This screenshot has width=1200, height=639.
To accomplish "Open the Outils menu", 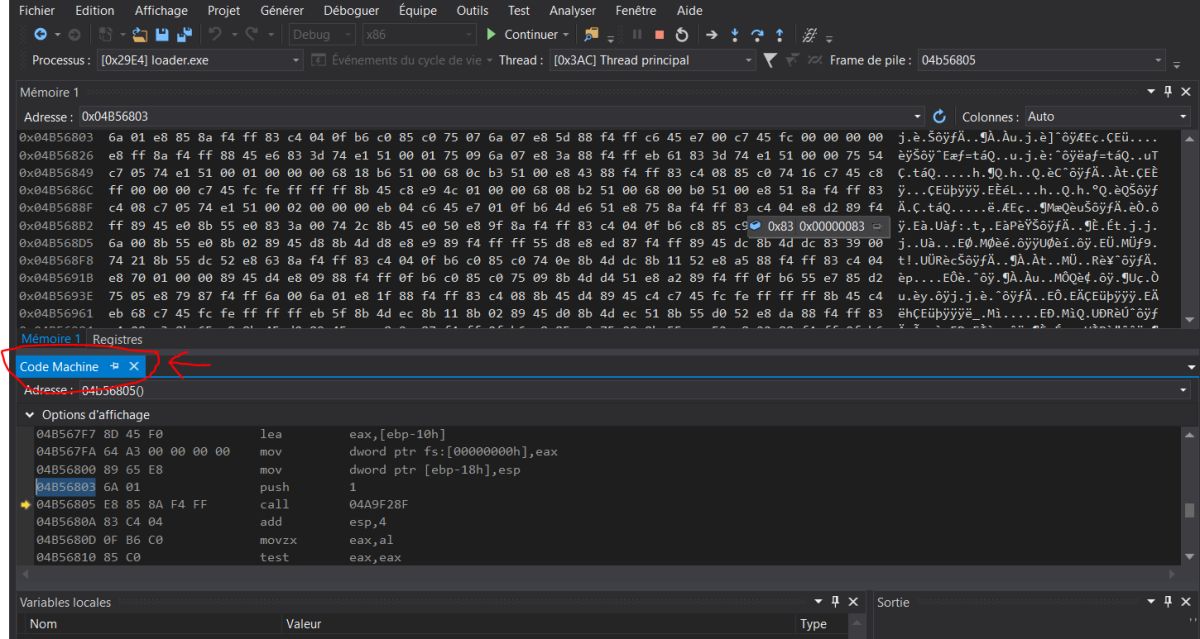I will point(472,10).
